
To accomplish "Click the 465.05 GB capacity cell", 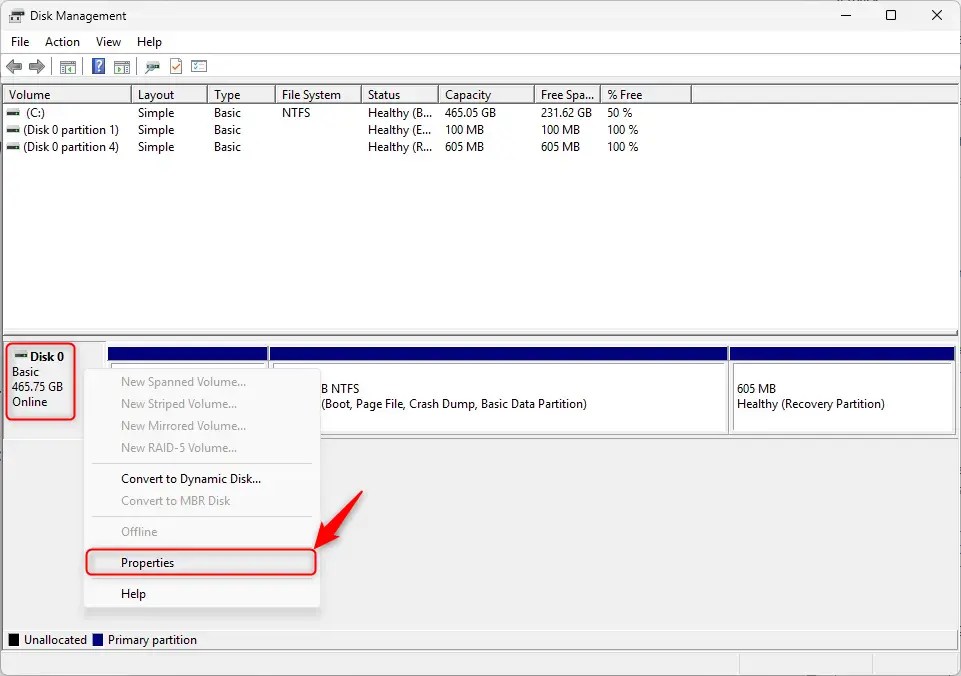I will [x=470, y=113].
